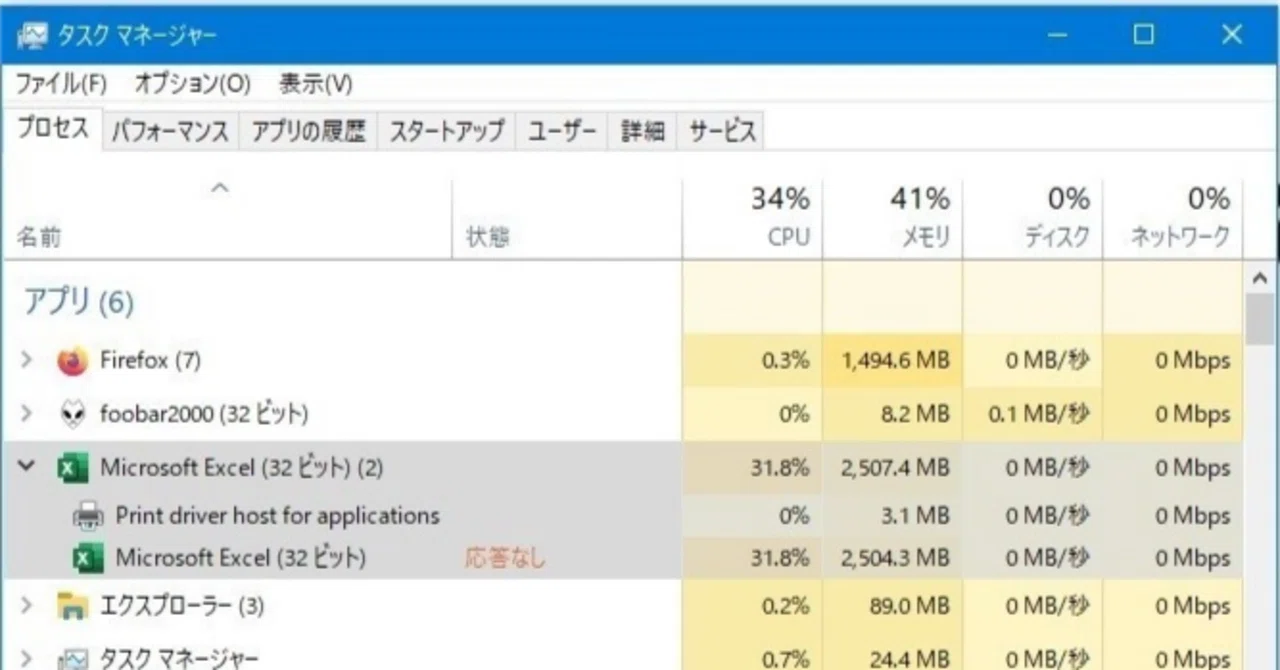This screenshot has height=670, width=1280.
Task: Switch to the サービス tab
Action: coord(722,131)
